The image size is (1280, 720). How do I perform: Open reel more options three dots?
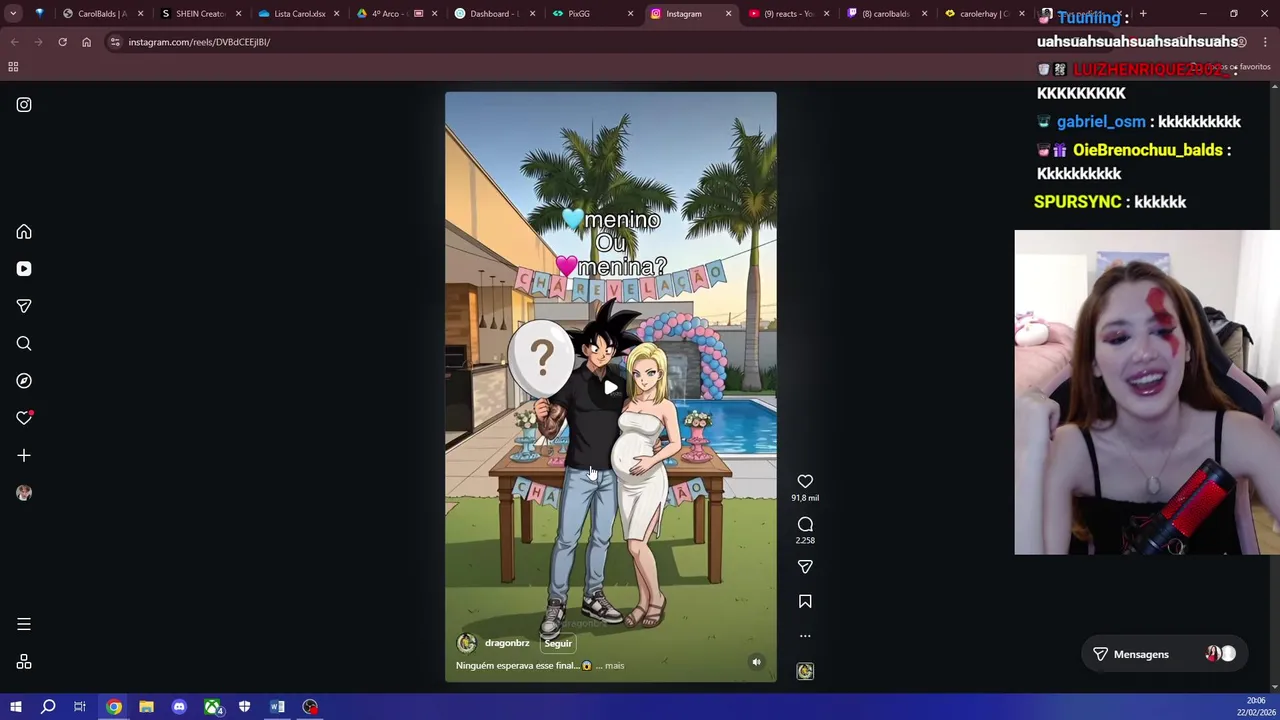(x=805, y=636)
